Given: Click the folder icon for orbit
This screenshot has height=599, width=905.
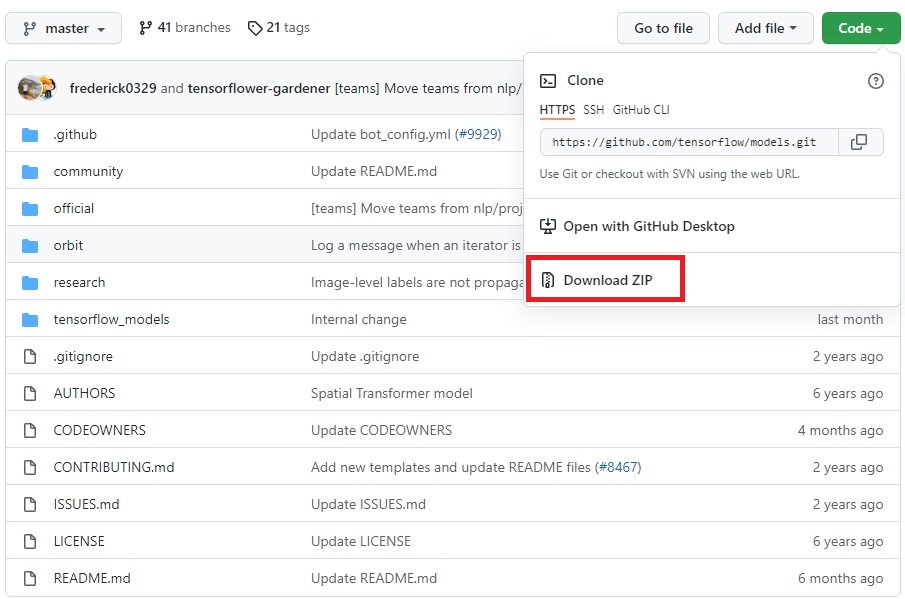Looking at the screenshot, I should pyautogui.click(x=30, y=245).
